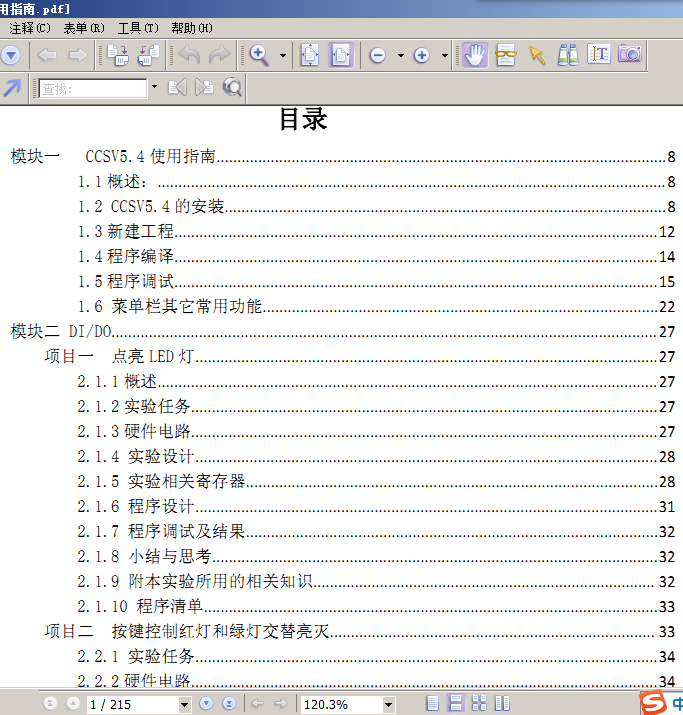Switch to continuous facing pages layout
This screenshot has height=715, width=683.
[479, 703]
